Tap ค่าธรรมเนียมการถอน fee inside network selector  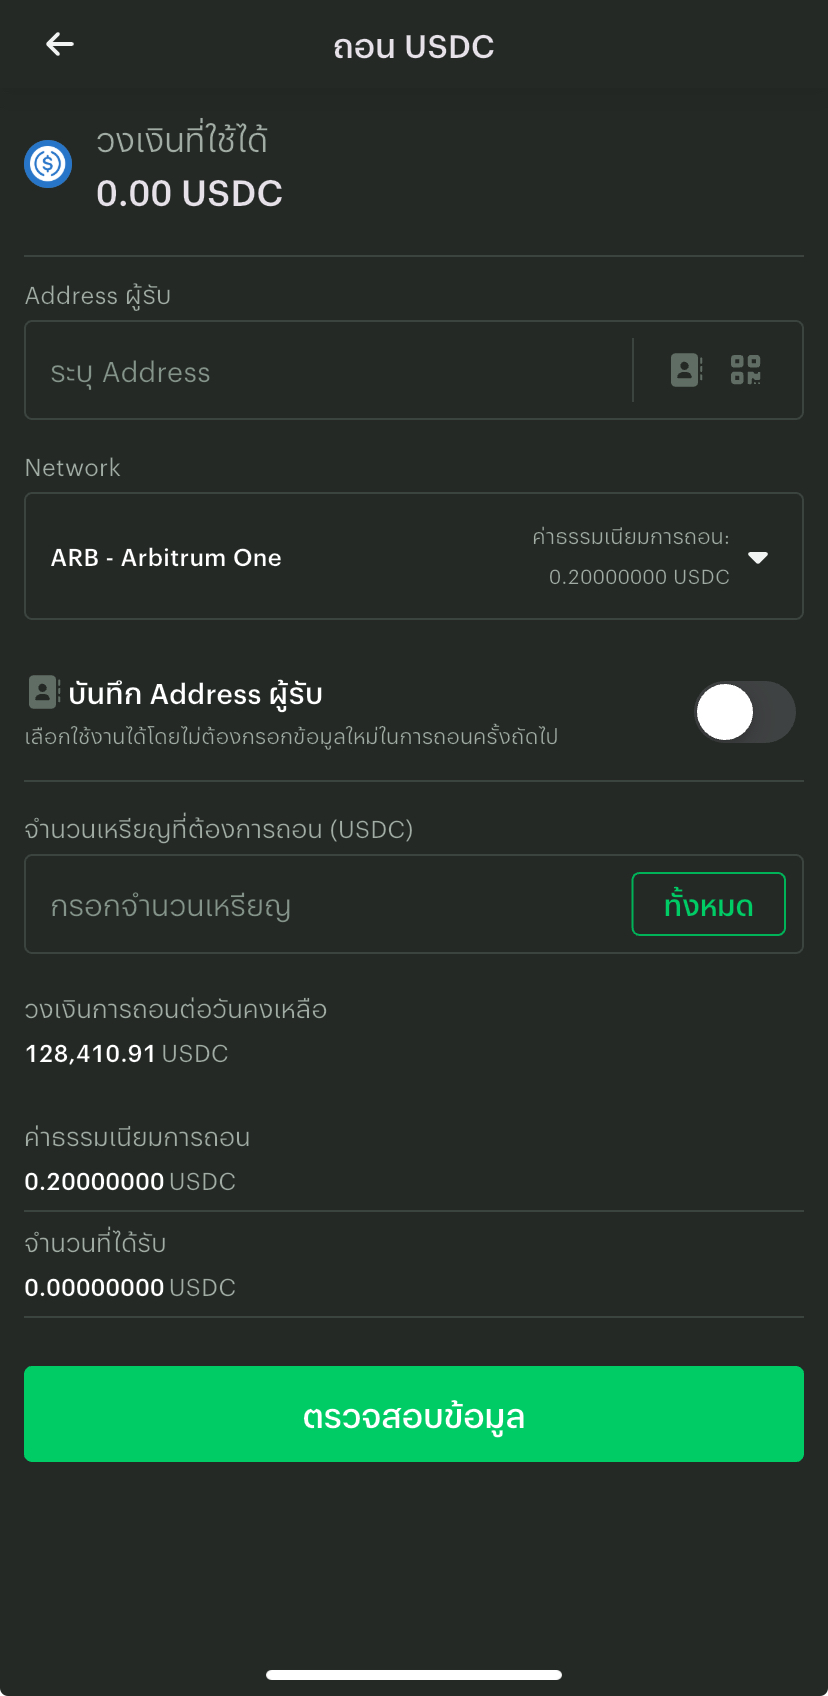point(631,557)
